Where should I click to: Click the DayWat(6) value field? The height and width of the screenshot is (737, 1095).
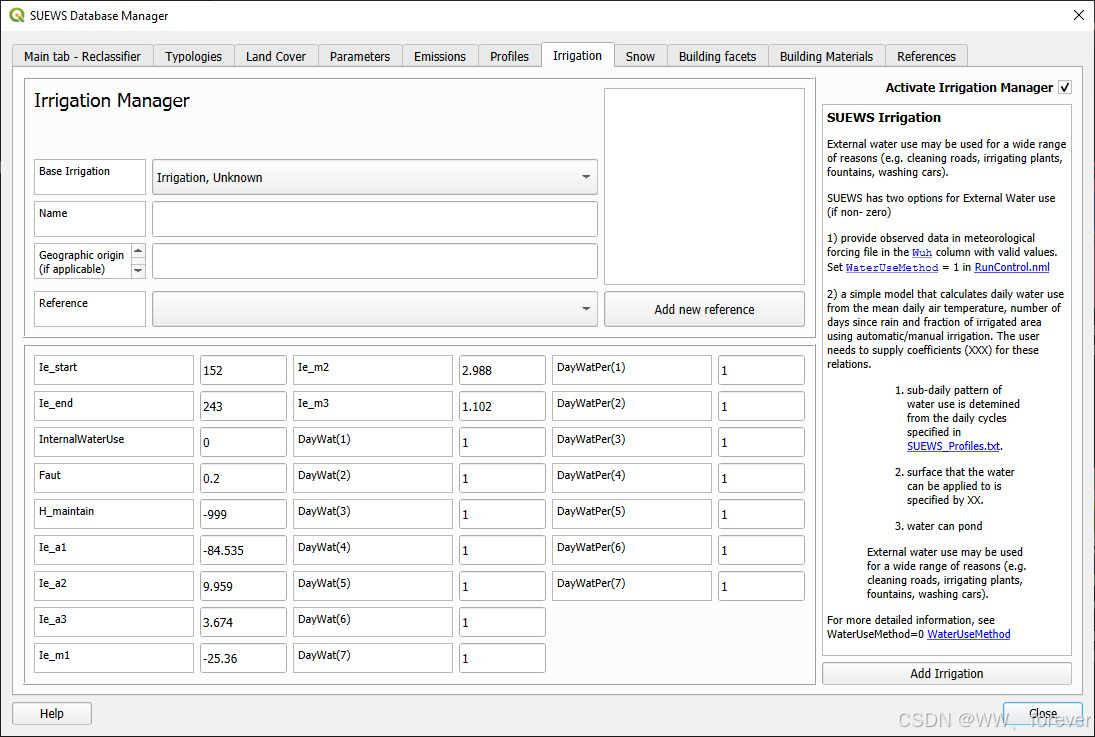coord(502,622)
